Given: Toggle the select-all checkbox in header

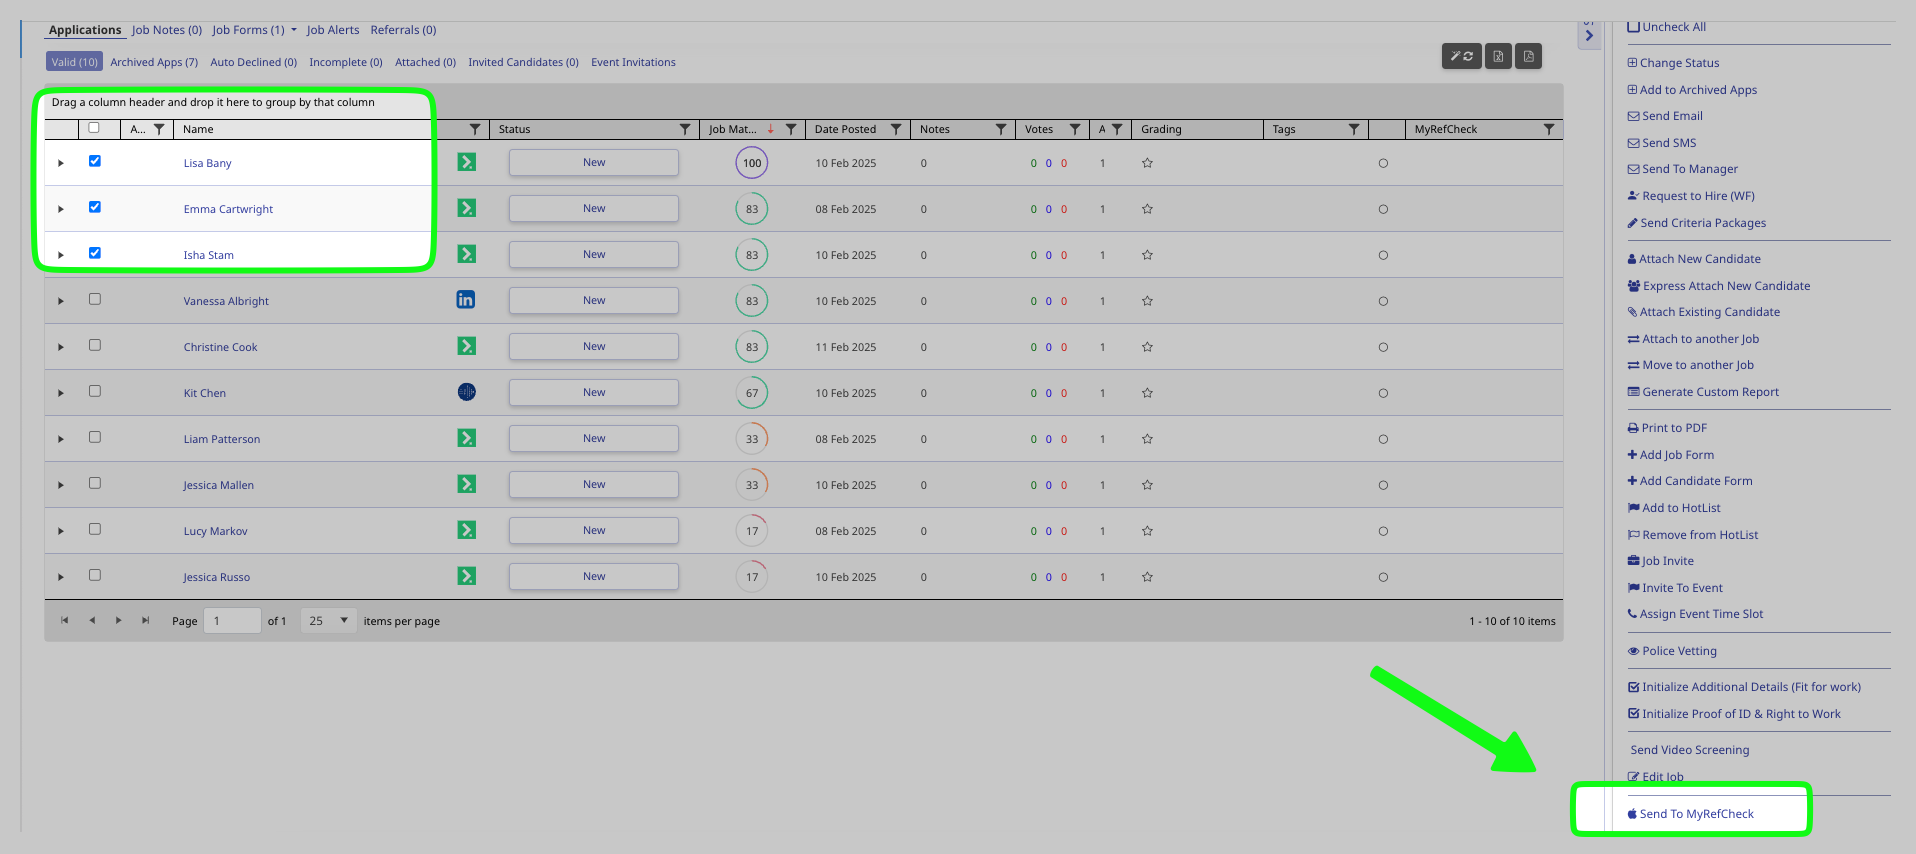Looking at the screenshot, I should point(94,128).
